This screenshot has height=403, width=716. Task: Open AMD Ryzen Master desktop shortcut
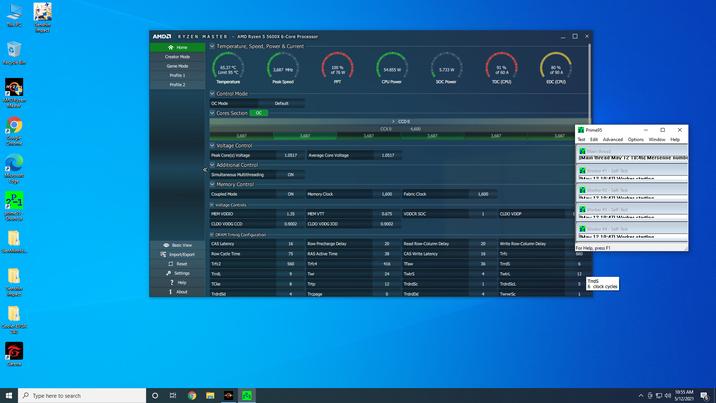point(14,93)
